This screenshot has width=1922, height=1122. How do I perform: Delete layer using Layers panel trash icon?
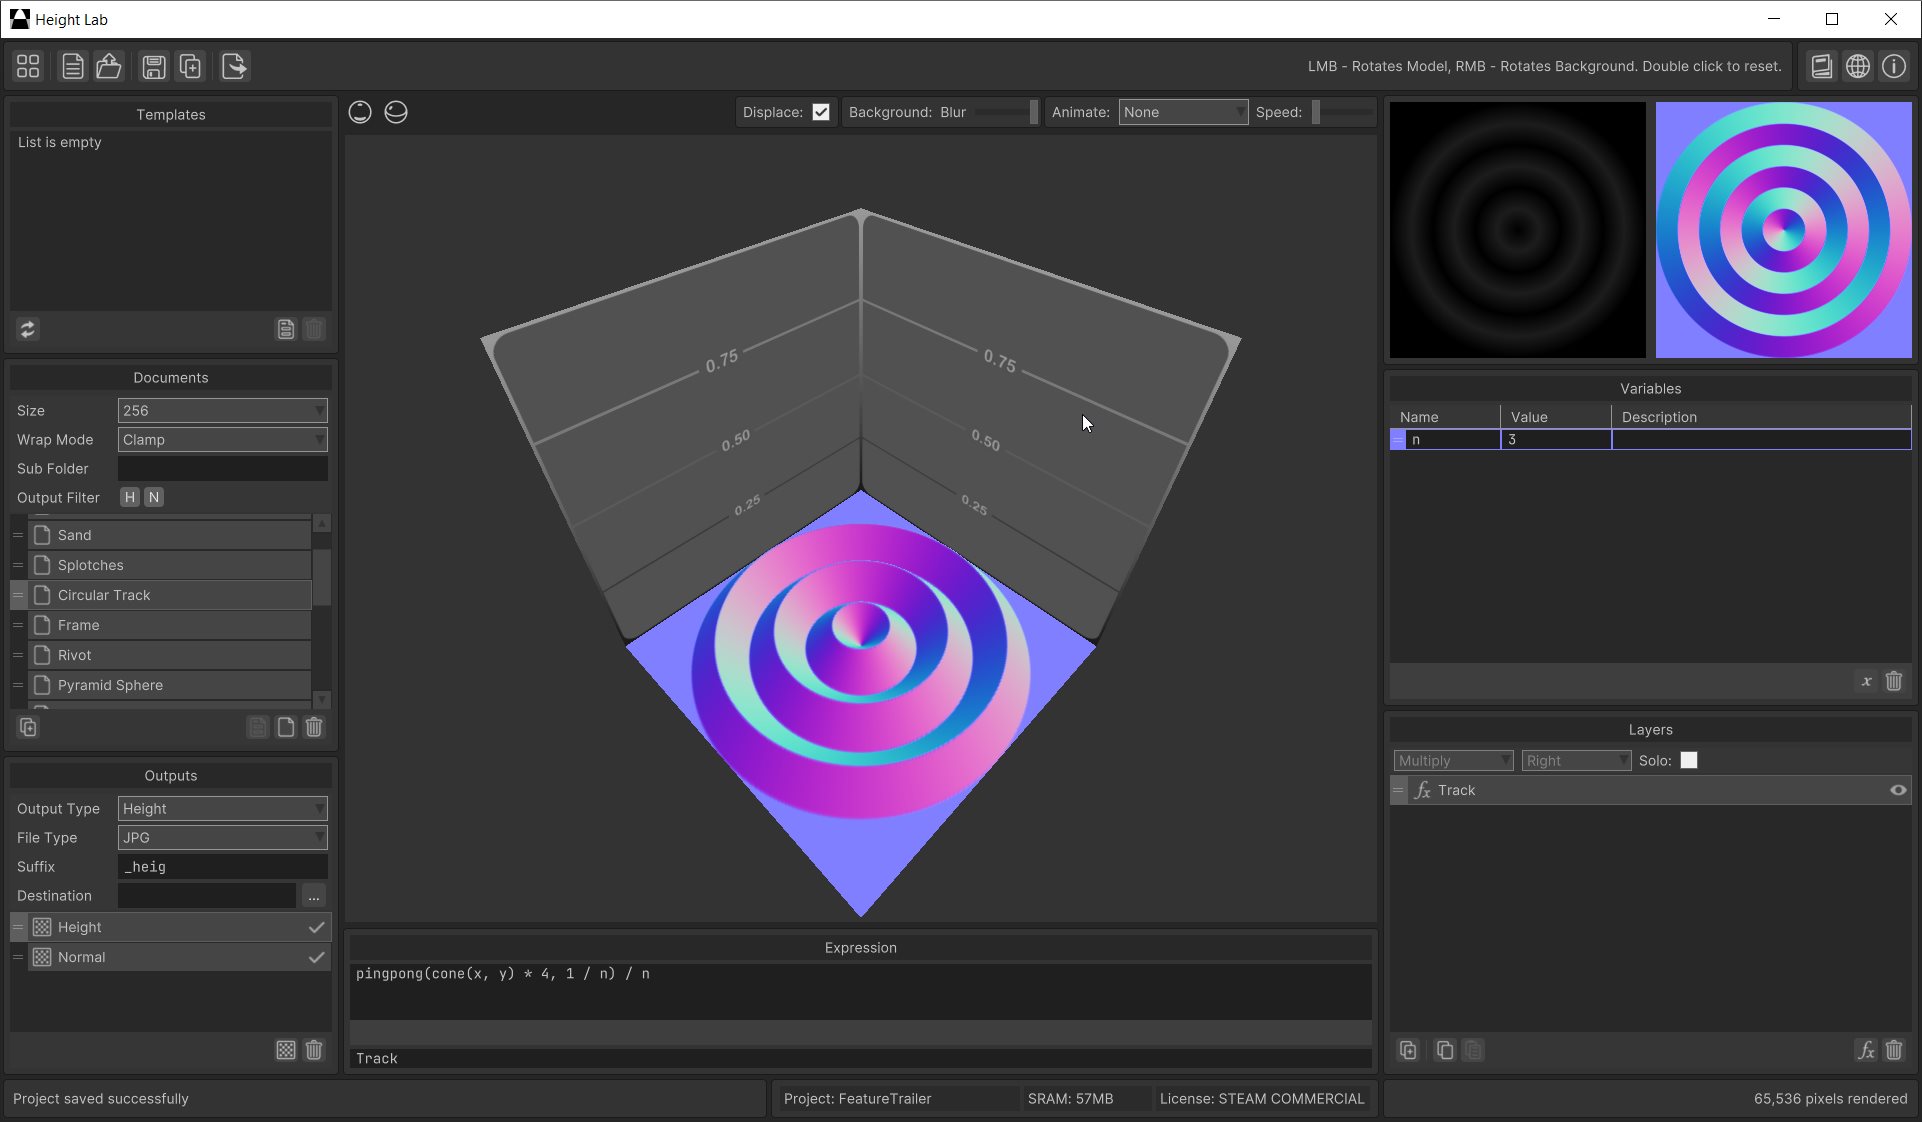pos(1893,1050)
